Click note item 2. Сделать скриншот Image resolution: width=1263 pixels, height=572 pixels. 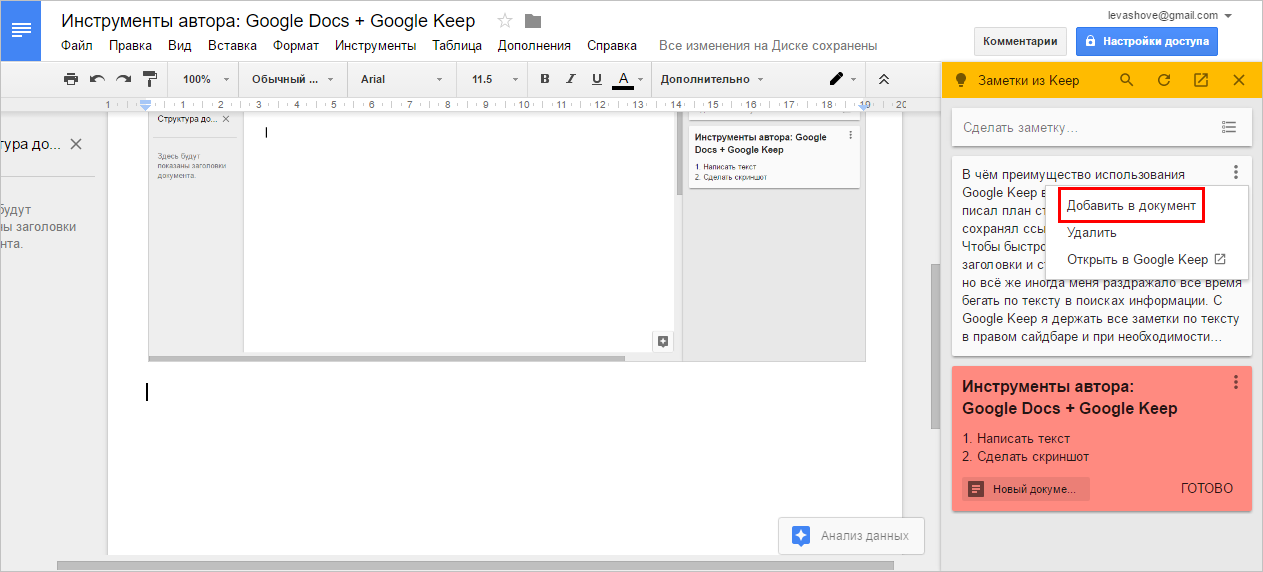[x=1025, y=457]
